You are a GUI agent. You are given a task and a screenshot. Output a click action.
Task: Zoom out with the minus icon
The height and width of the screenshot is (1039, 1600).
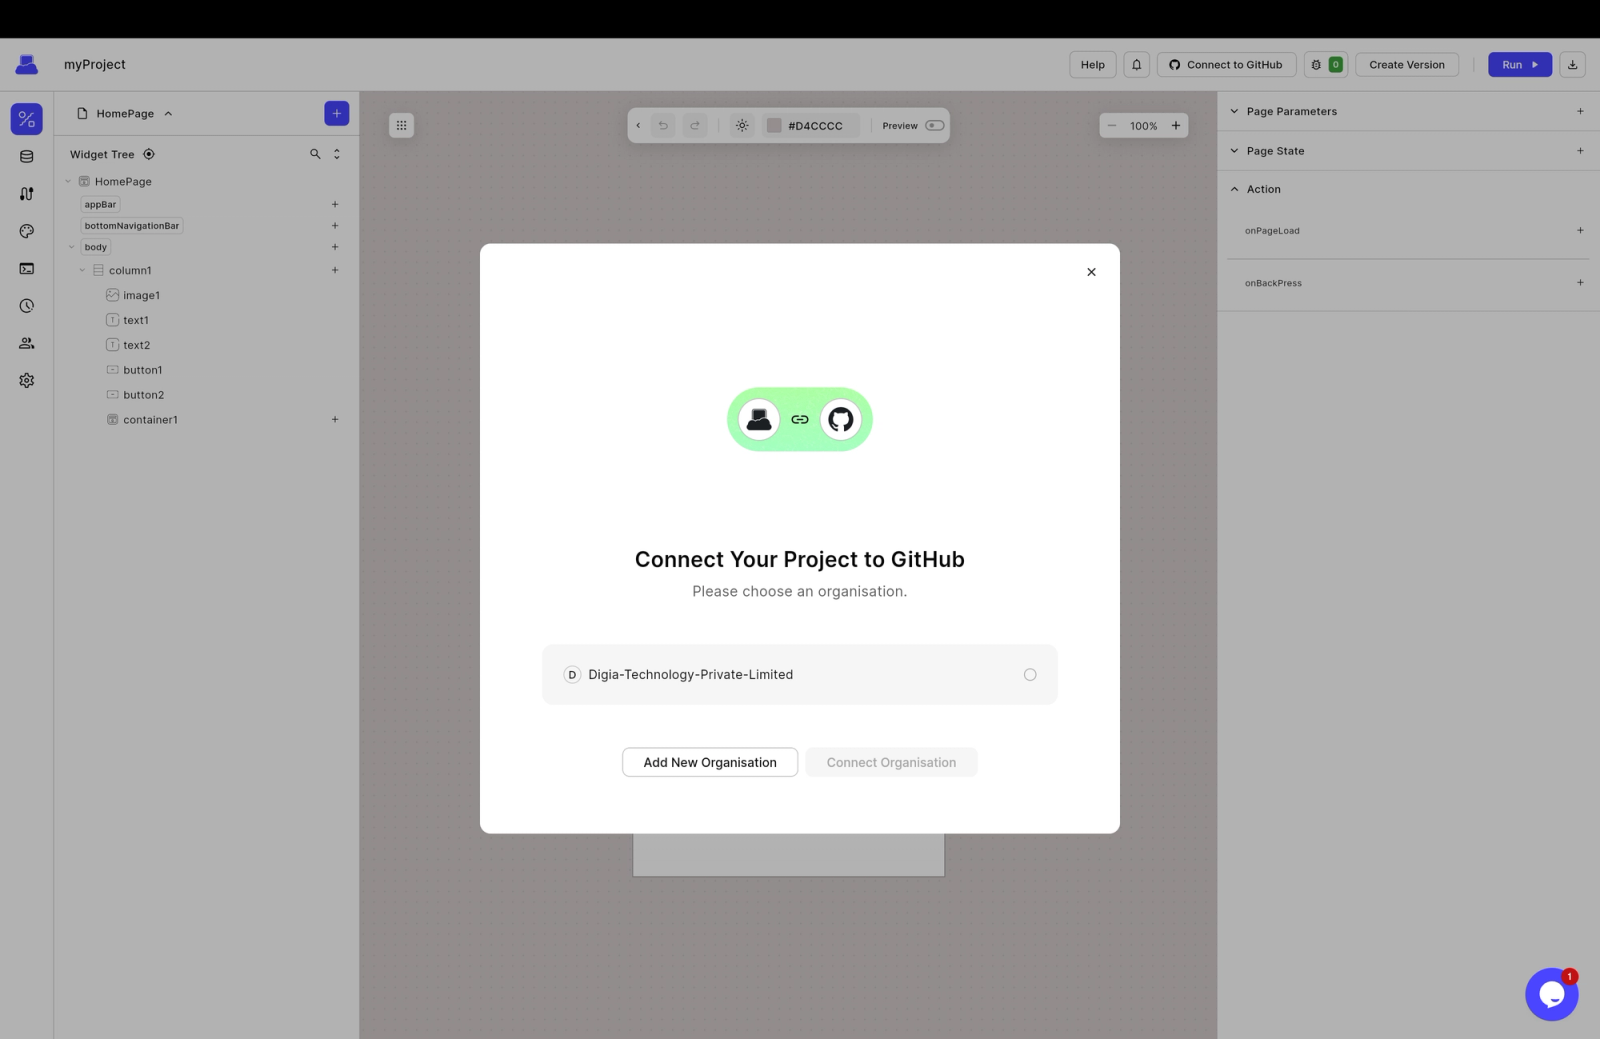(x=1112, y=126)
